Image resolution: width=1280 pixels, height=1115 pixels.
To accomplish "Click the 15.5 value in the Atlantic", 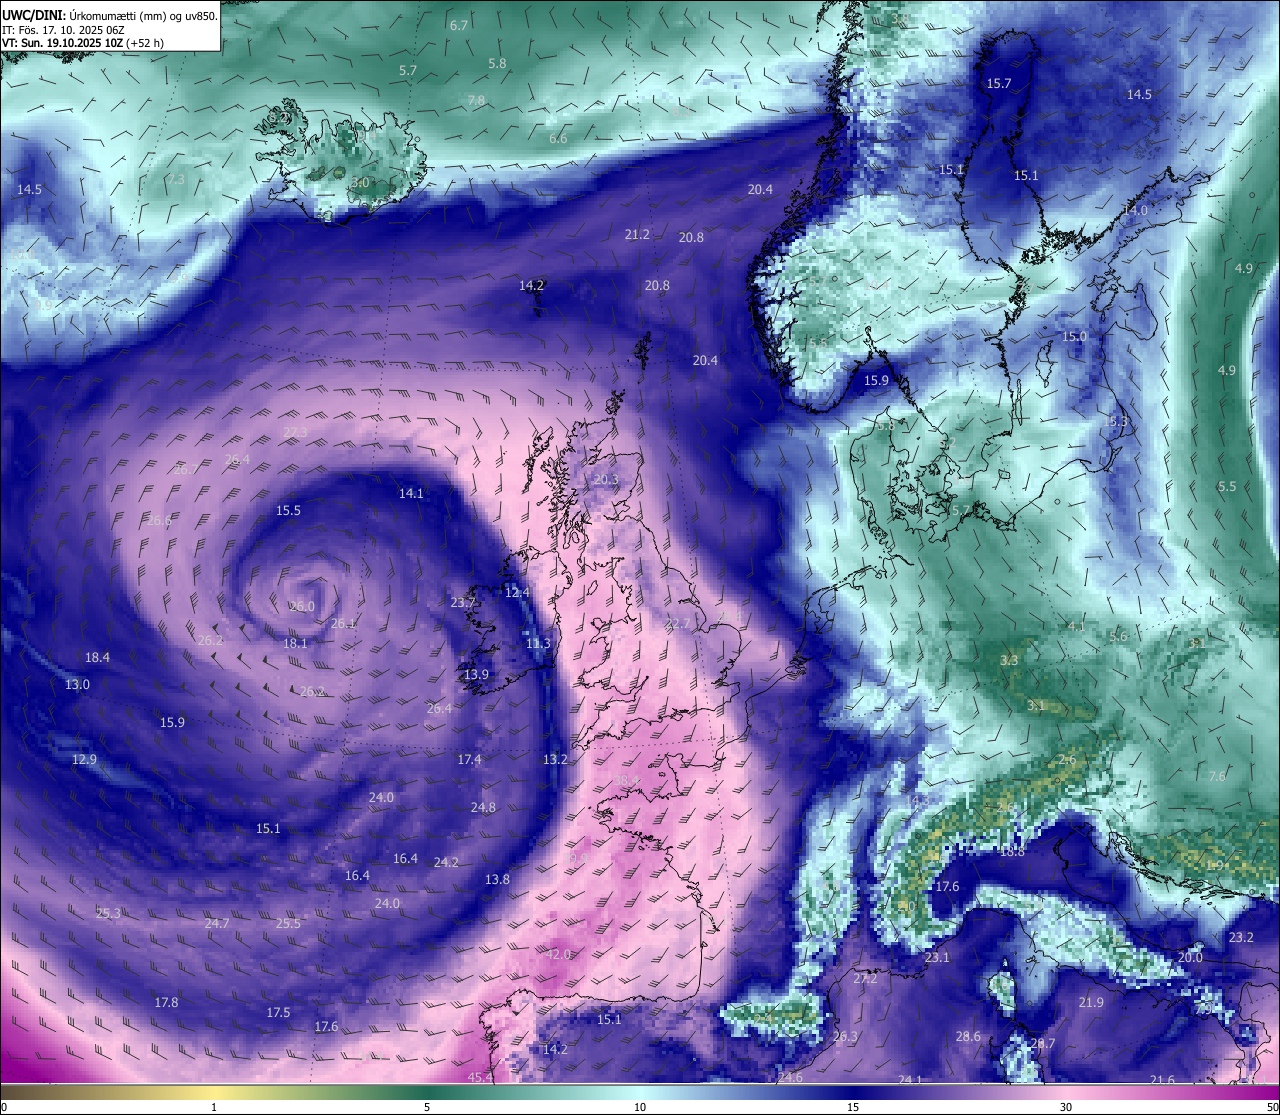I will pos(288,511).
